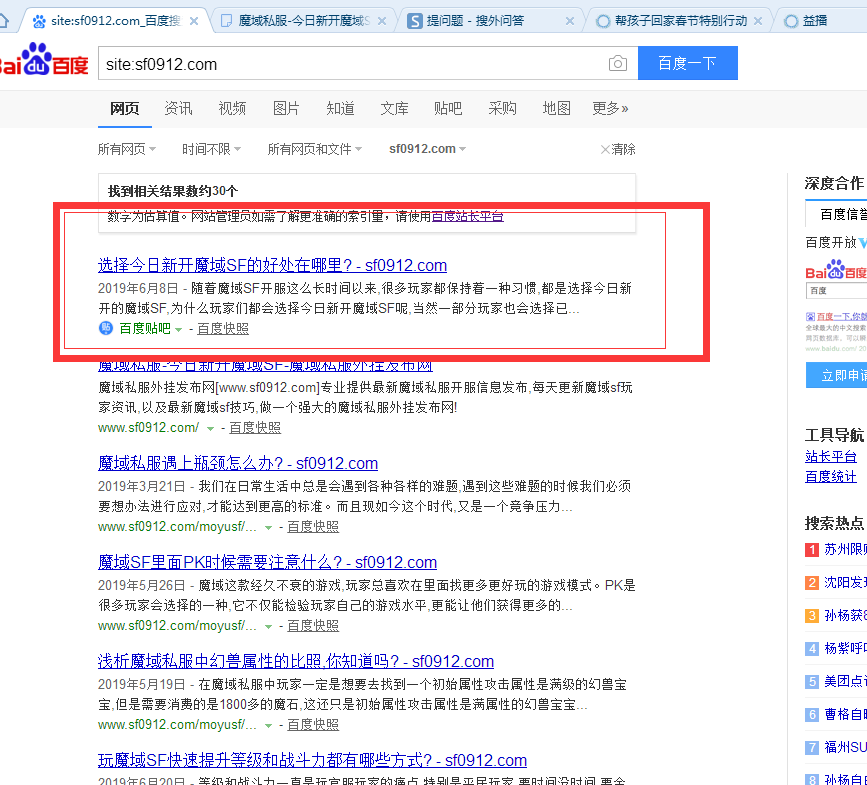
Task: Expand the arrow under the 2019年5月19日 result
Action: (x=268, y=725)
